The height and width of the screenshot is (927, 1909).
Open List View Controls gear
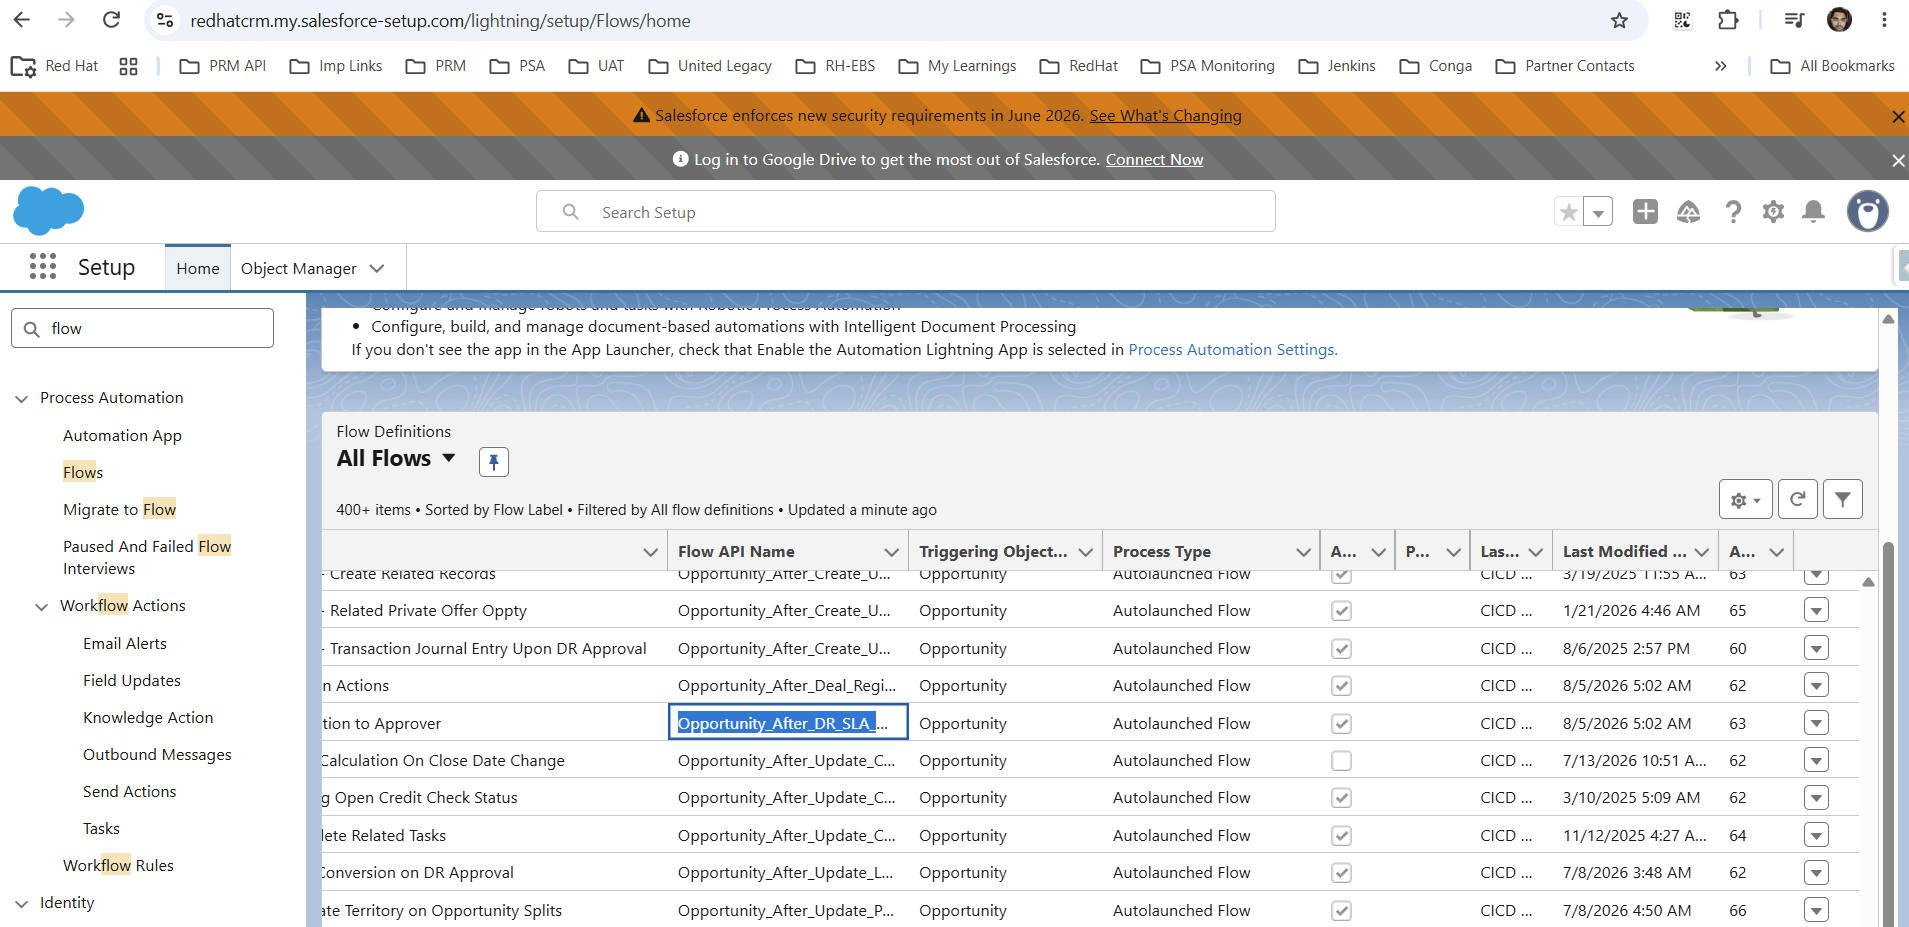(1745, 499)
